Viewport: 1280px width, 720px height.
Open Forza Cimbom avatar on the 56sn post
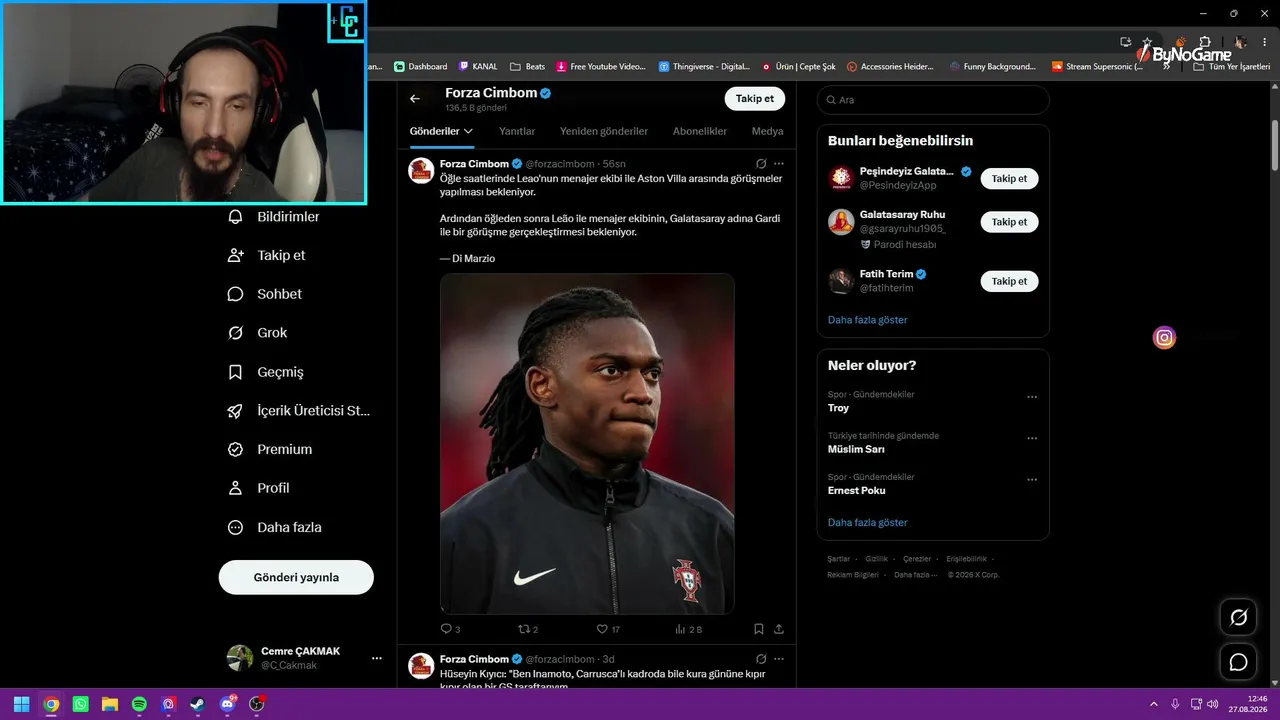point(421,170)
